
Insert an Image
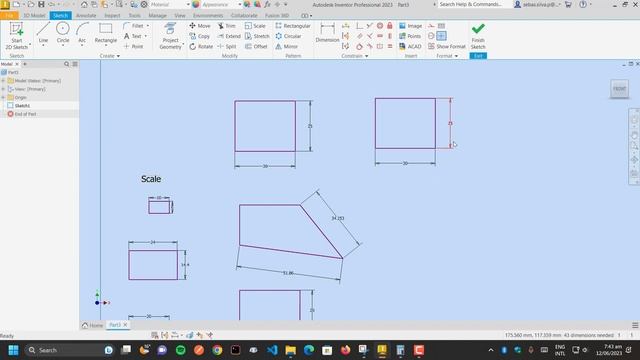point(411,26)
